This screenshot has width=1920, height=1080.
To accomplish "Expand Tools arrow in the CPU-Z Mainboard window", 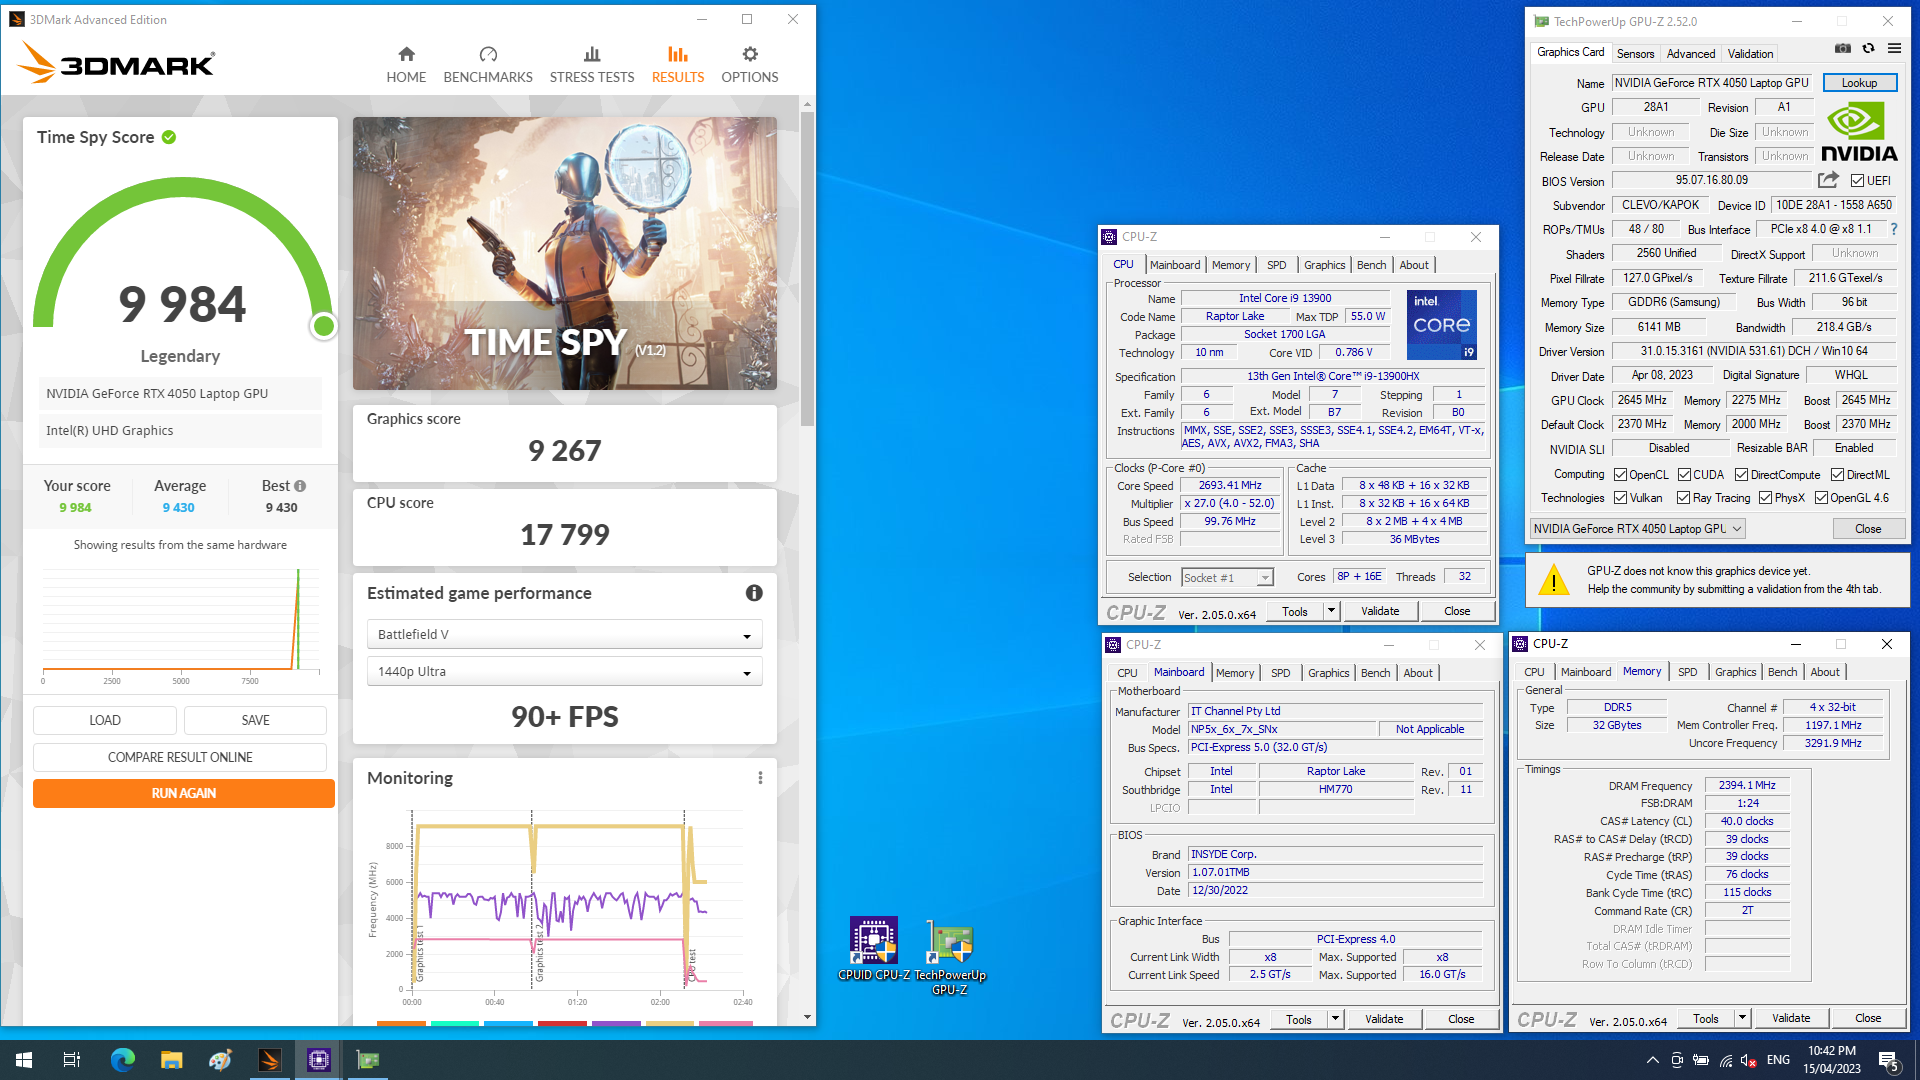I will (1335, 1019).
